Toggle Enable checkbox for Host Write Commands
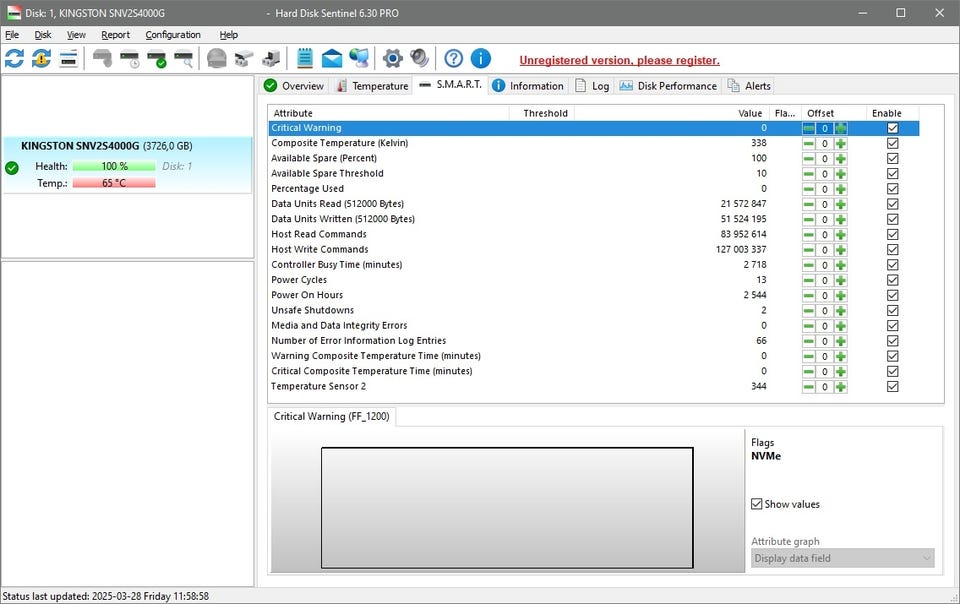Viewport: 960px width, 604px height. [x=893, y=250]
